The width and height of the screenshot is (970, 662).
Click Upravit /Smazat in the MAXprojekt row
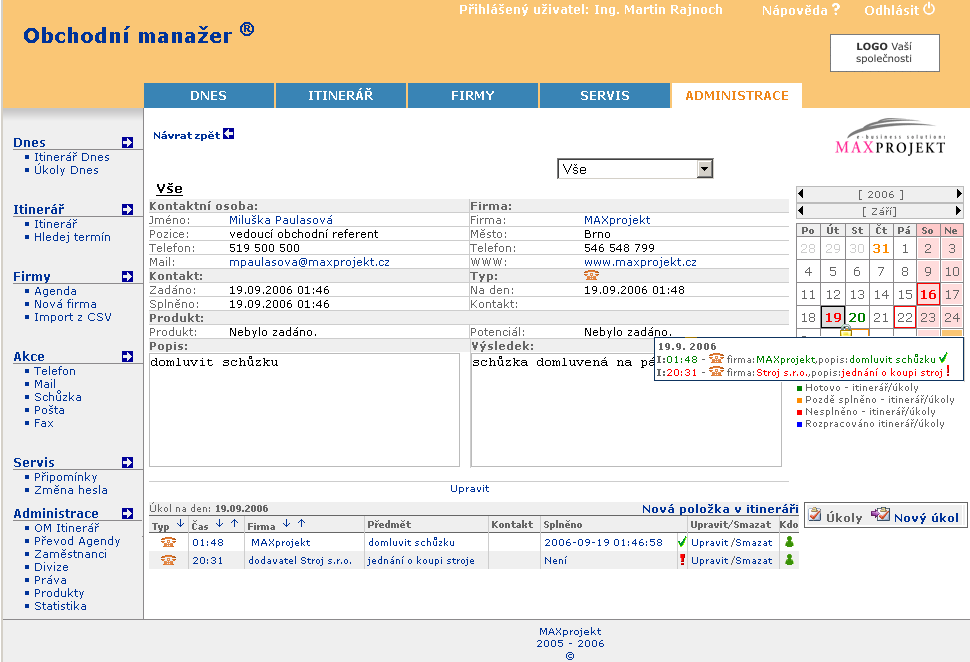[732, 543]
